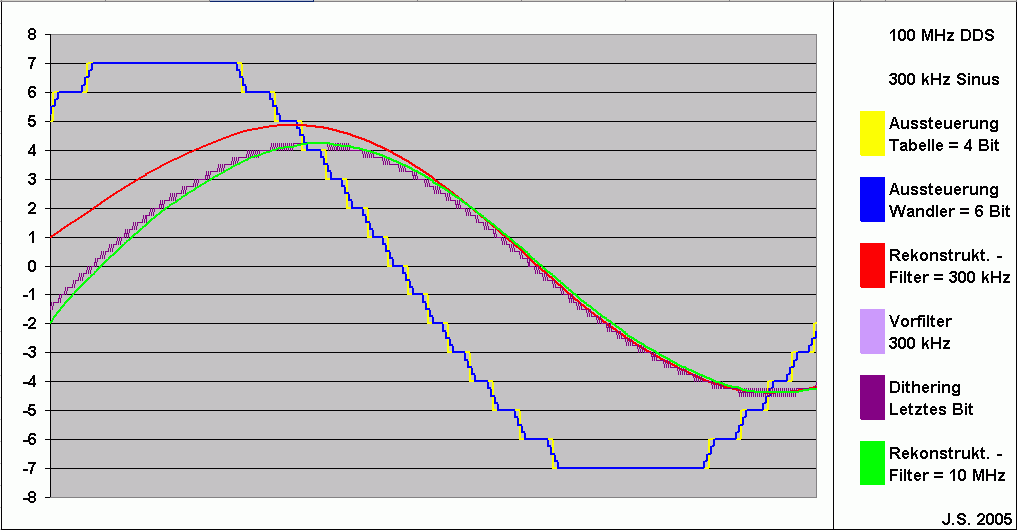
Task: Click the 'J.S. 2005' signature text
Action: (x=977, y=518)
